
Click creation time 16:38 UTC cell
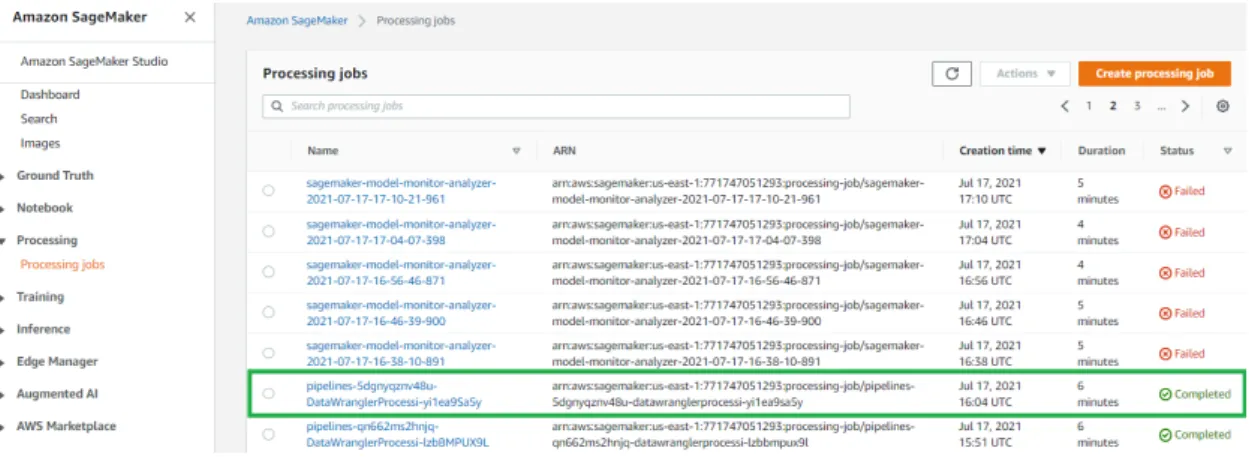pos(990,353)
